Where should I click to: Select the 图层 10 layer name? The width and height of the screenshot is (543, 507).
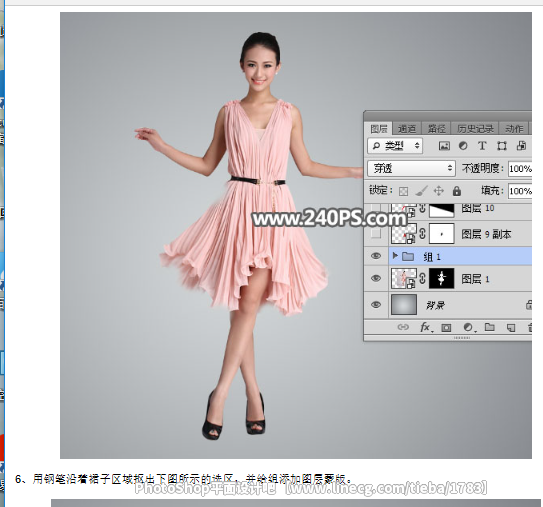[478, 208]
